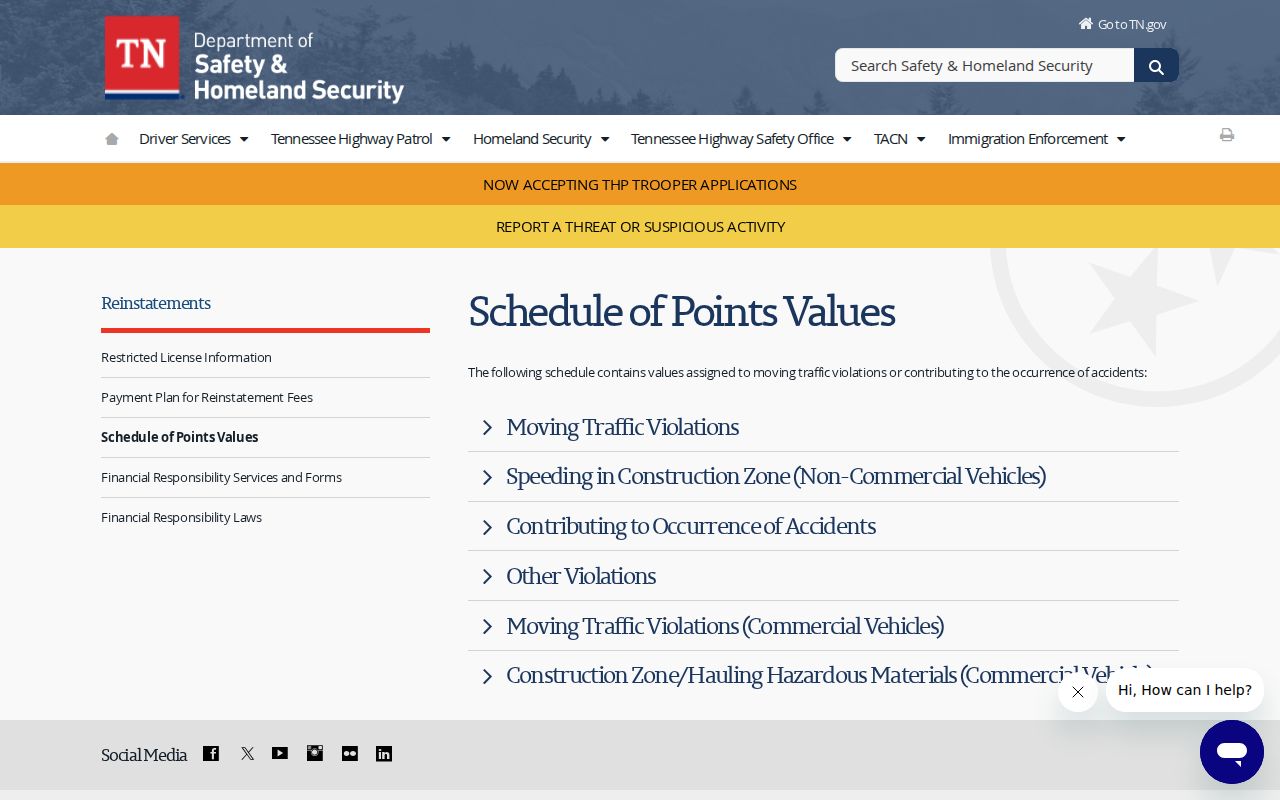The width and height of the screenshot is (1280, 800).
Task: Click the THP Trooper Applications banner
Action: (640, 185)
